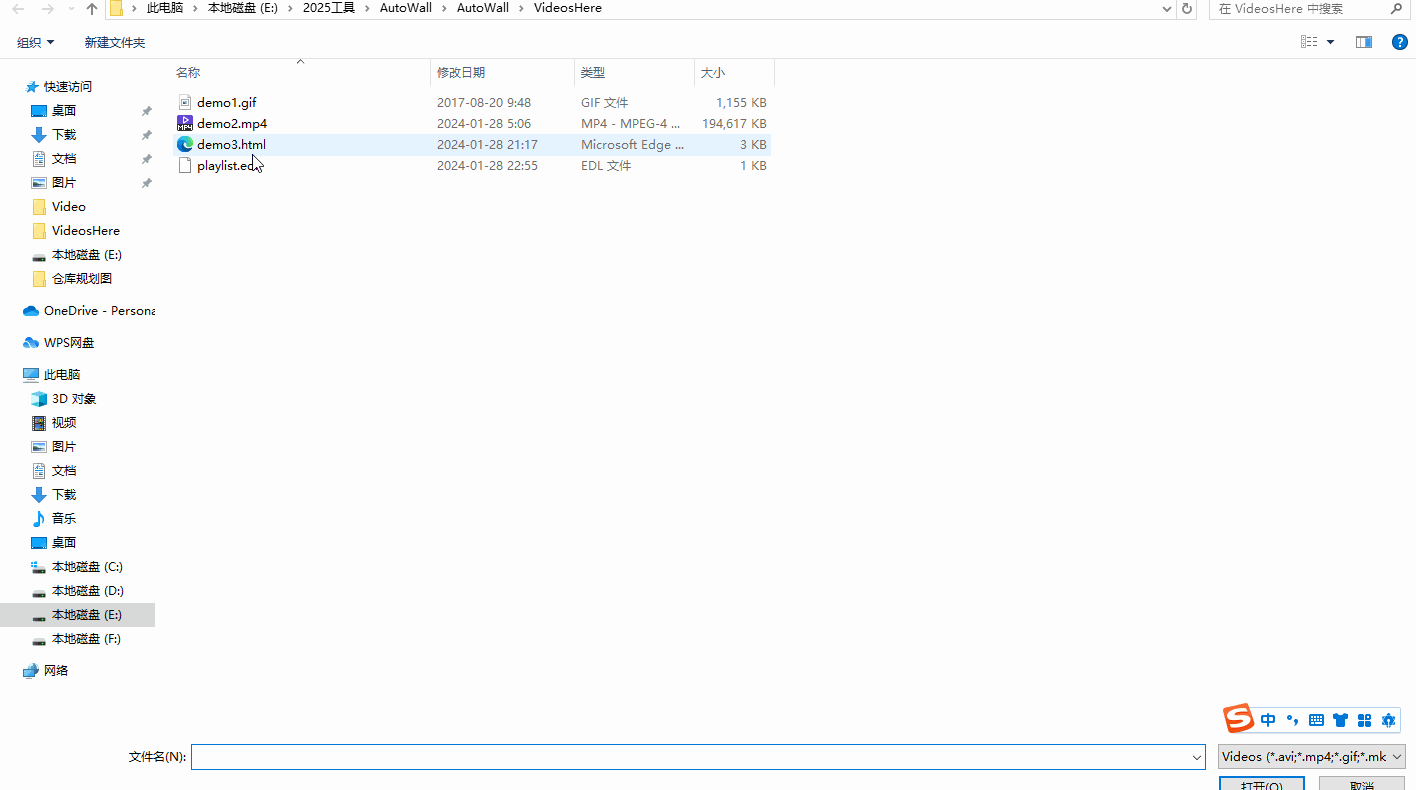Select the demo2.mp4 video file
Image resolution: width=1416 pixels, height=790 pixels.
coord(232,124)
